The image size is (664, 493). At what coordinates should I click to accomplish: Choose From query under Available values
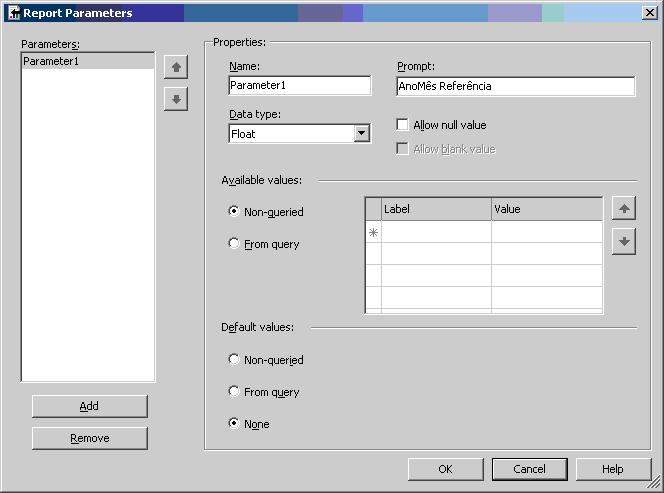pos(235,244)
